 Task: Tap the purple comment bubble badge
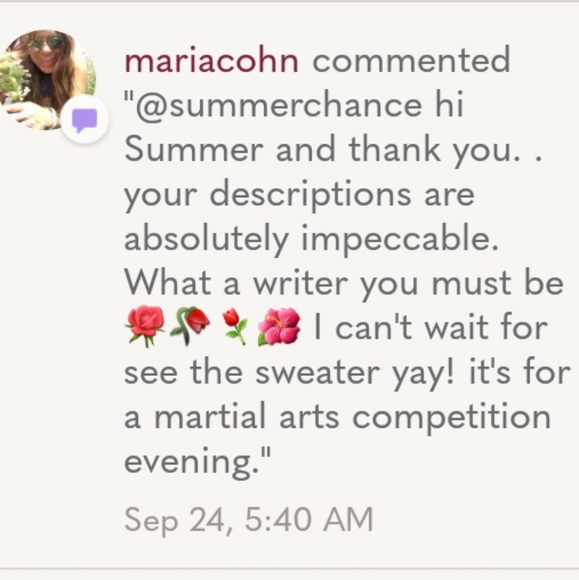click(x=85, y=119)
